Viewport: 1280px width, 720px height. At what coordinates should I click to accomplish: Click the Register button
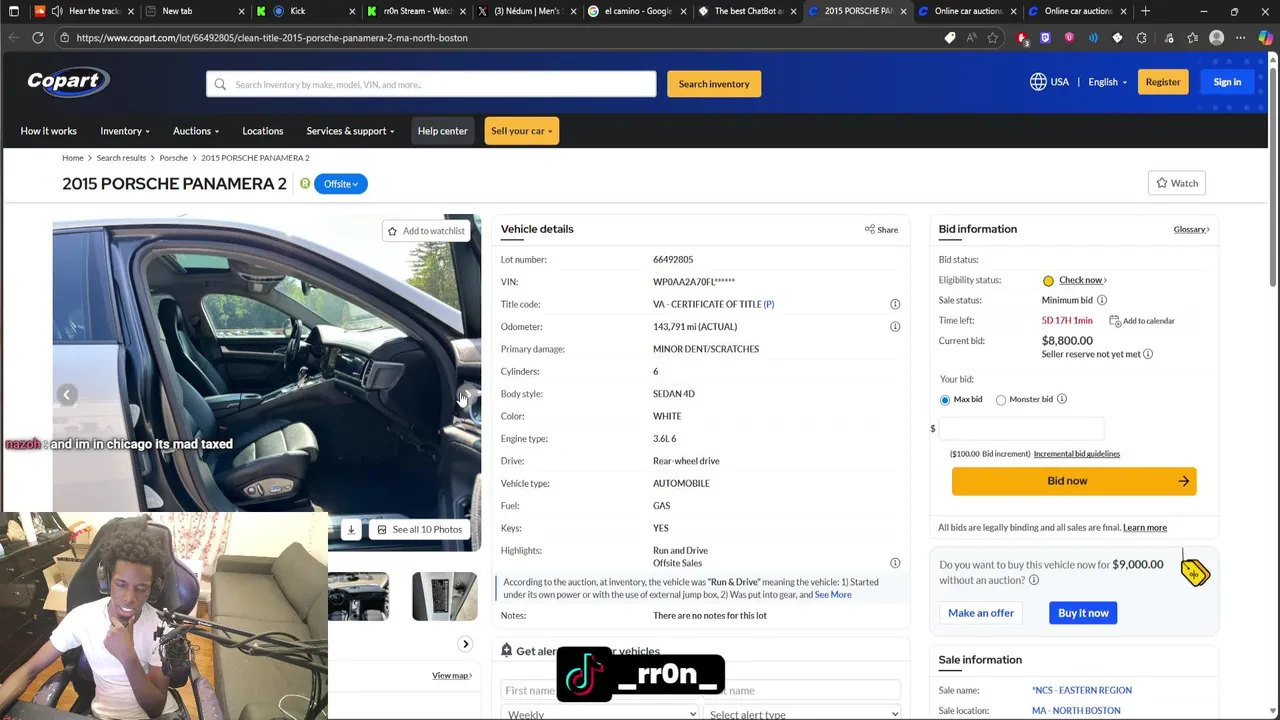pos(1163,82)
